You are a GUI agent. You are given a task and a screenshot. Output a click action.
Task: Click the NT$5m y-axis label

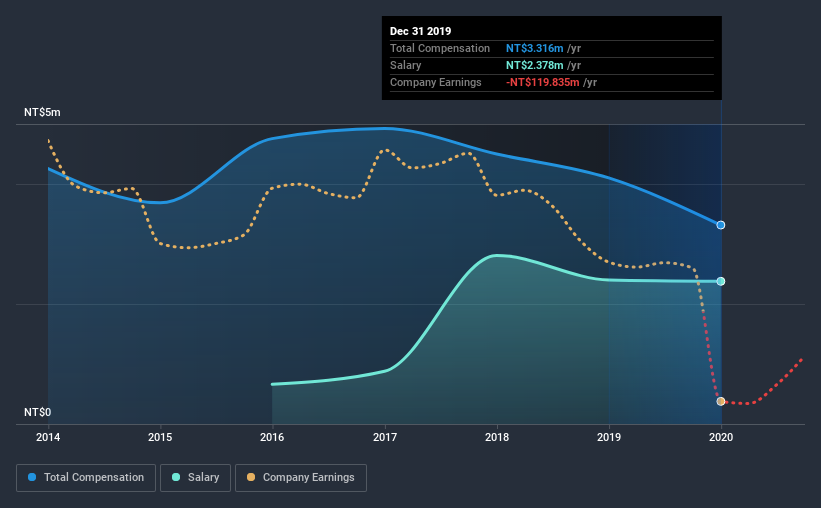[42, 113]
